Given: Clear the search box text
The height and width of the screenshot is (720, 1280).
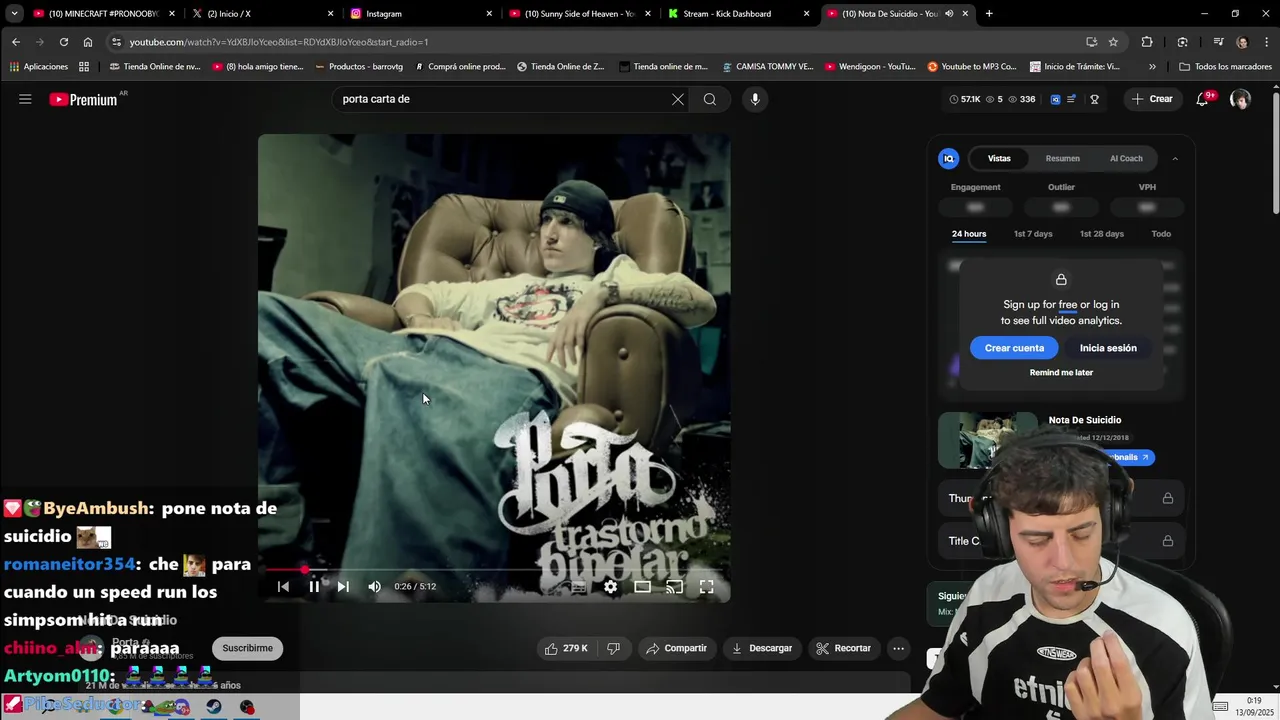Looking at the screenshot, I should (678, 99).
